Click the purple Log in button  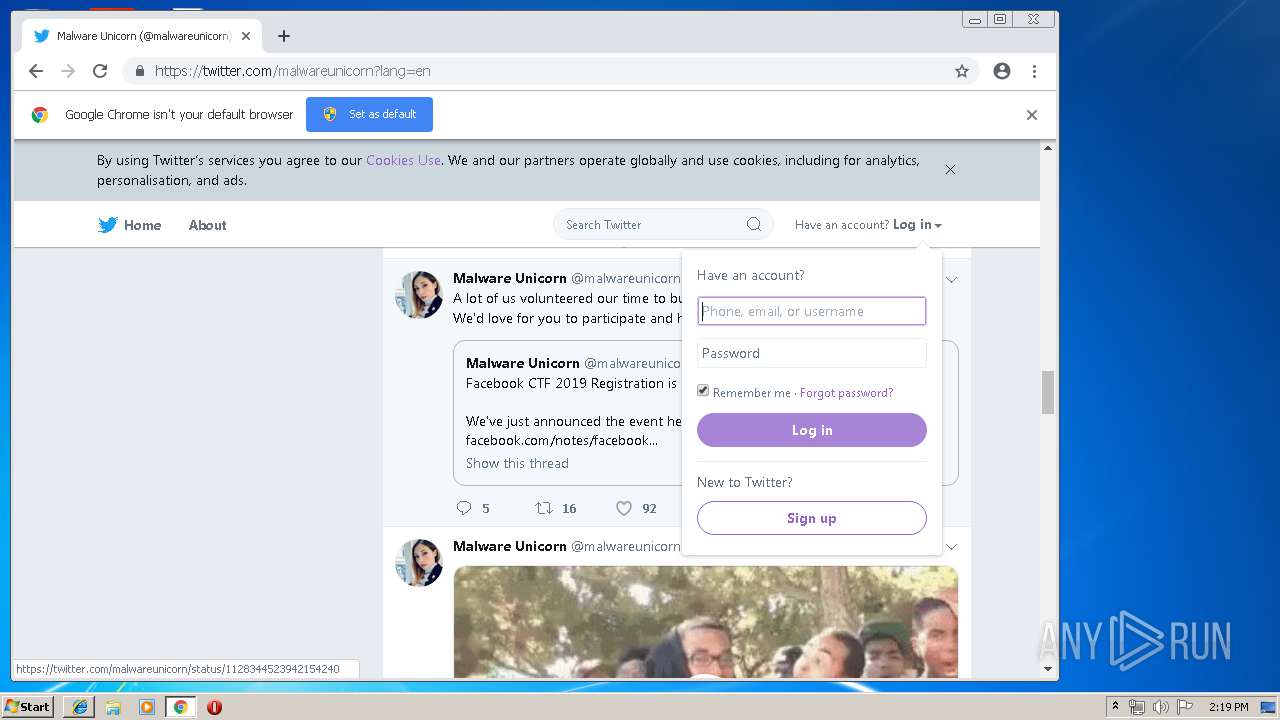click(x=812, y=430)
